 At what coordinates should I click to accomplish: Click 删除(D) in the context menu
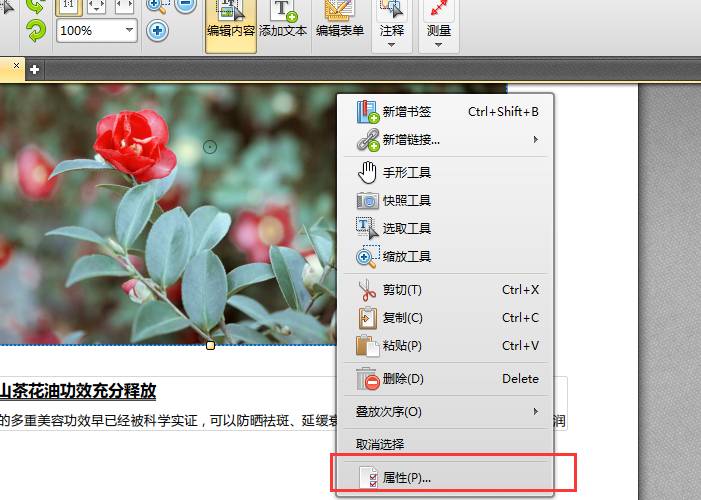coord(403,379)
